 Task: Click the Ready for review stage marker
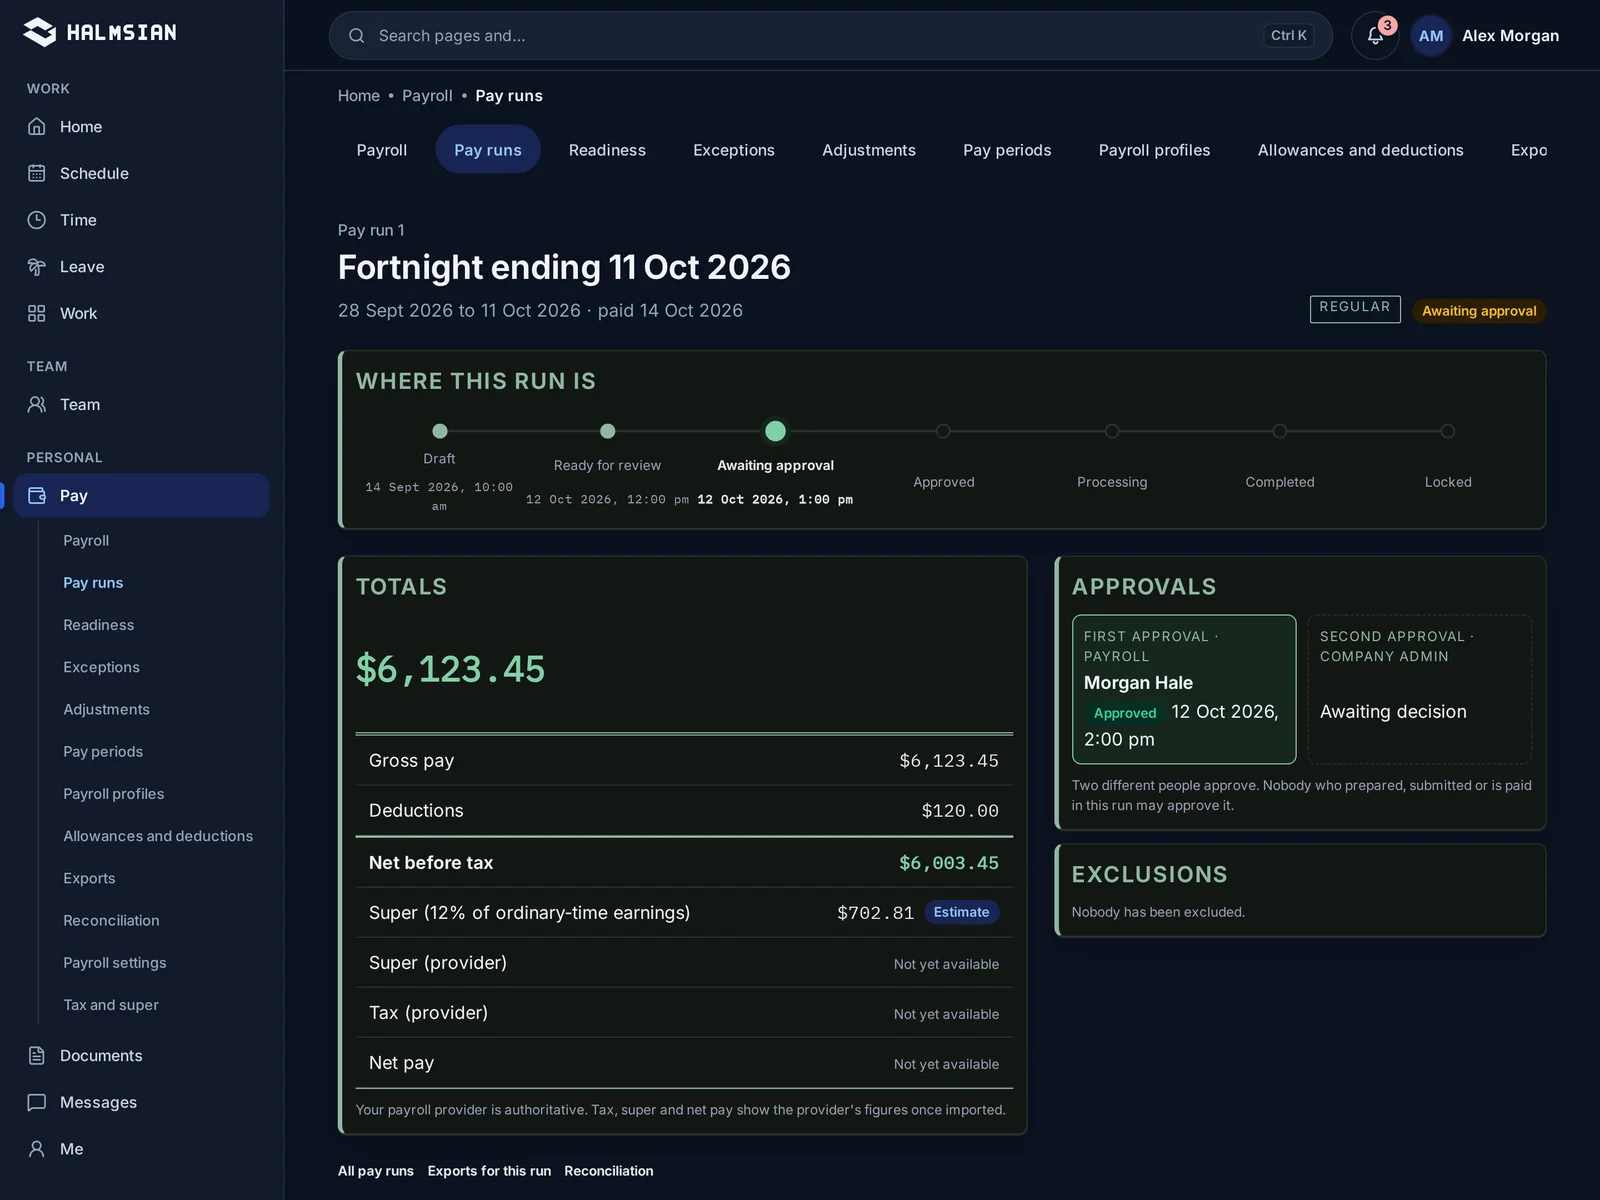tap(607, 431)
